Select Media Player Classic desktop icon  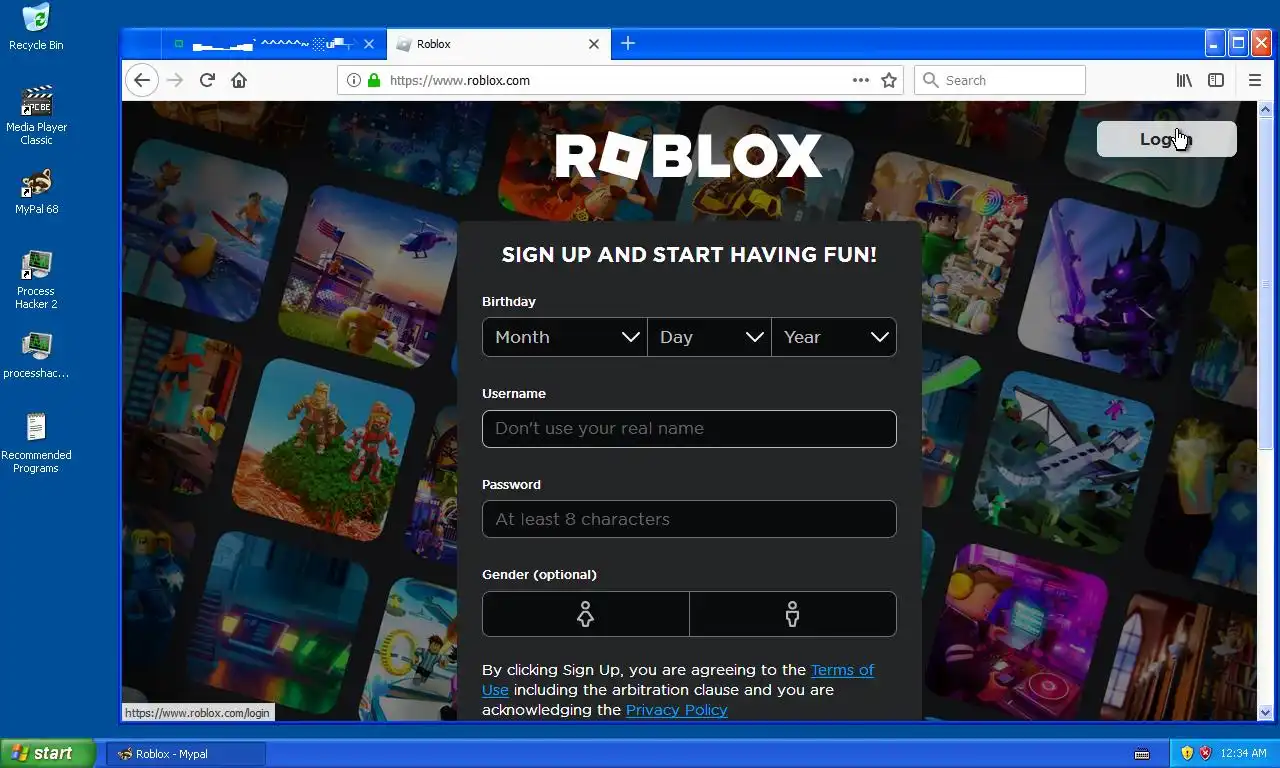[36, 116]
